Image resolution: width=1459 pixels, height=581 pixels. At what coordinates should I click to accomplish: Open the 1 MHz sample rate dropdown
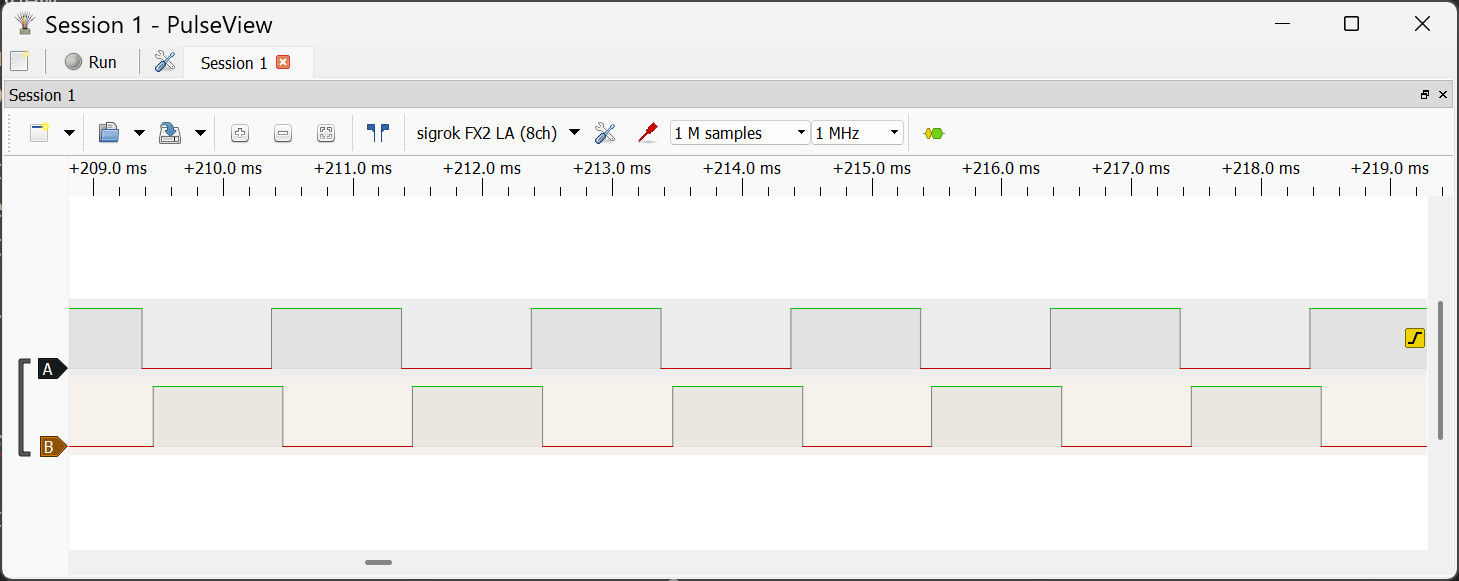tap(857, 133)
